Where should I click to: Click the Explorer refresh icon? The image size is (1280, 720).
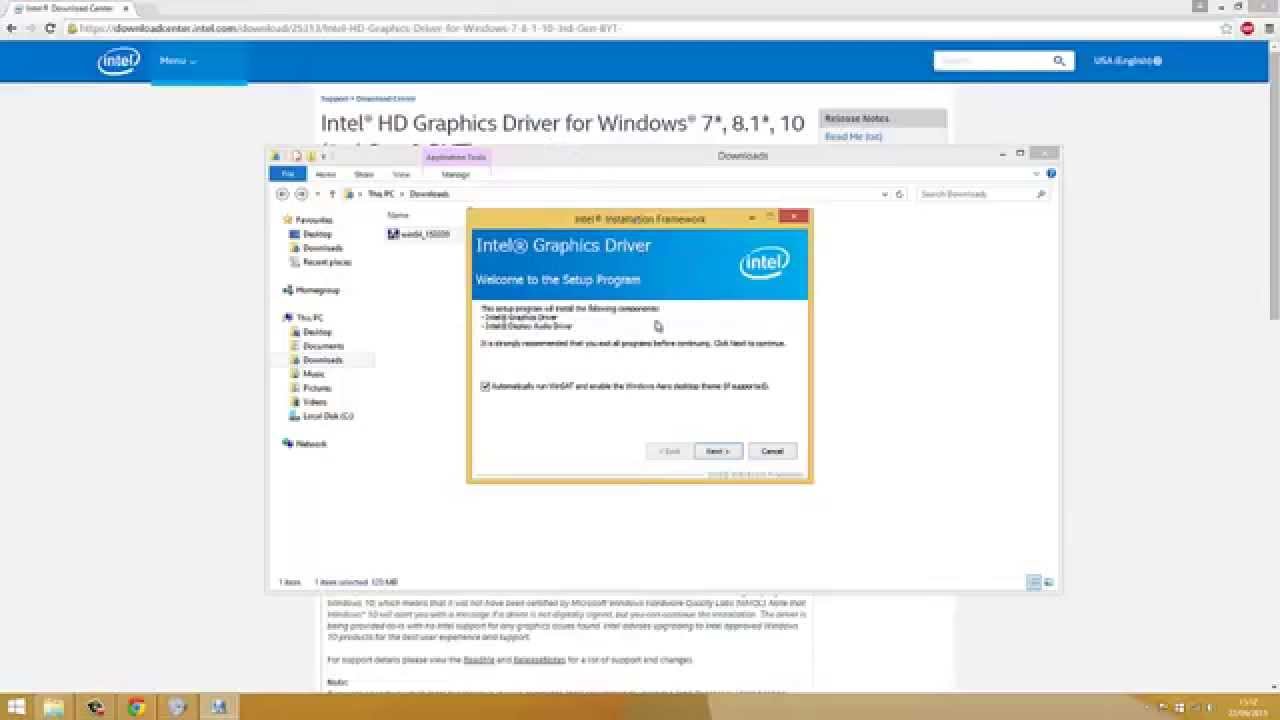coord(900,194)
